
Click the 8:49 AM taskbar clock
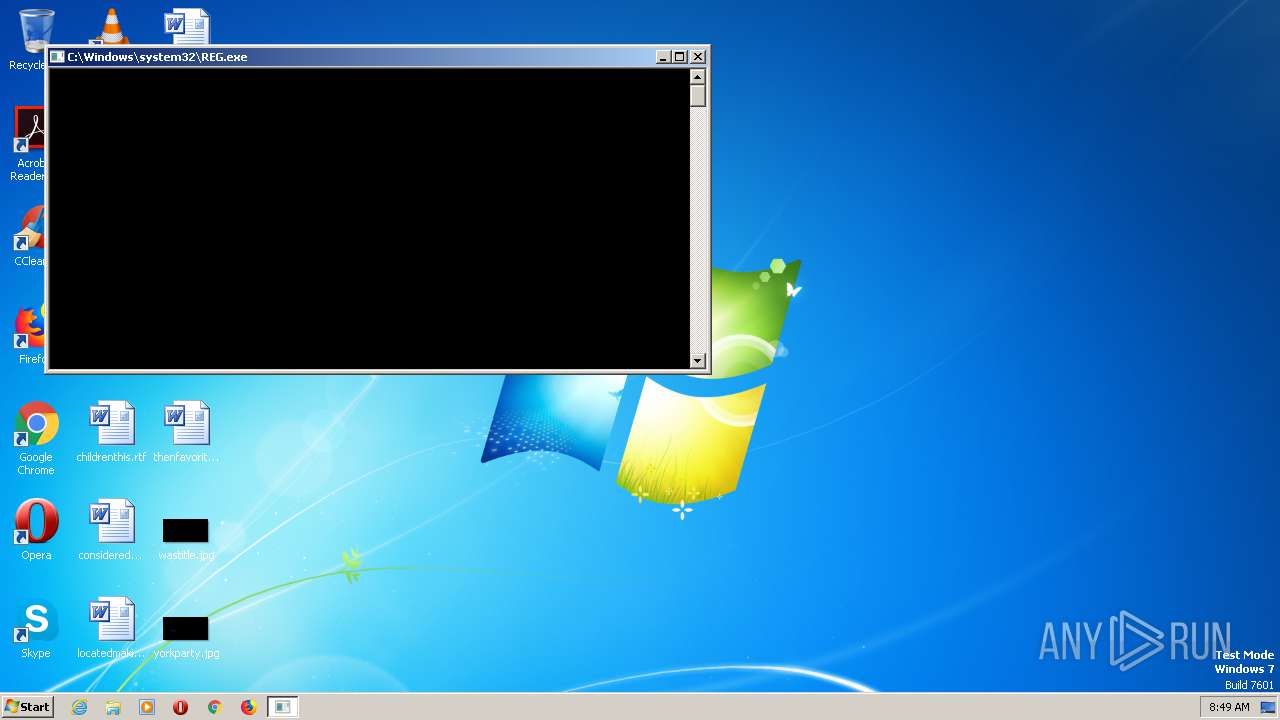pos(1229,707)
